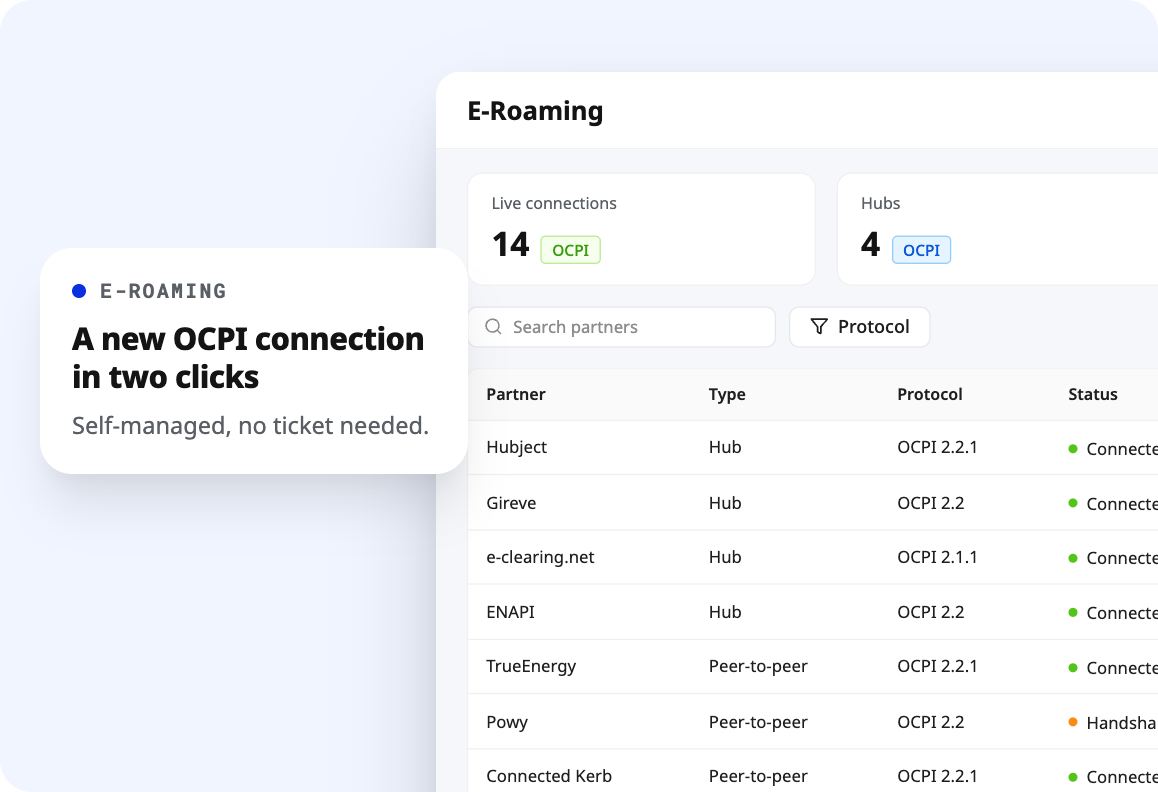Viewport: 1158px width, 792px height.
Task: Click the OCPI 2.1.1 cell for e-clearing.net
Action: pyautogui.click(x=937, y=557)
